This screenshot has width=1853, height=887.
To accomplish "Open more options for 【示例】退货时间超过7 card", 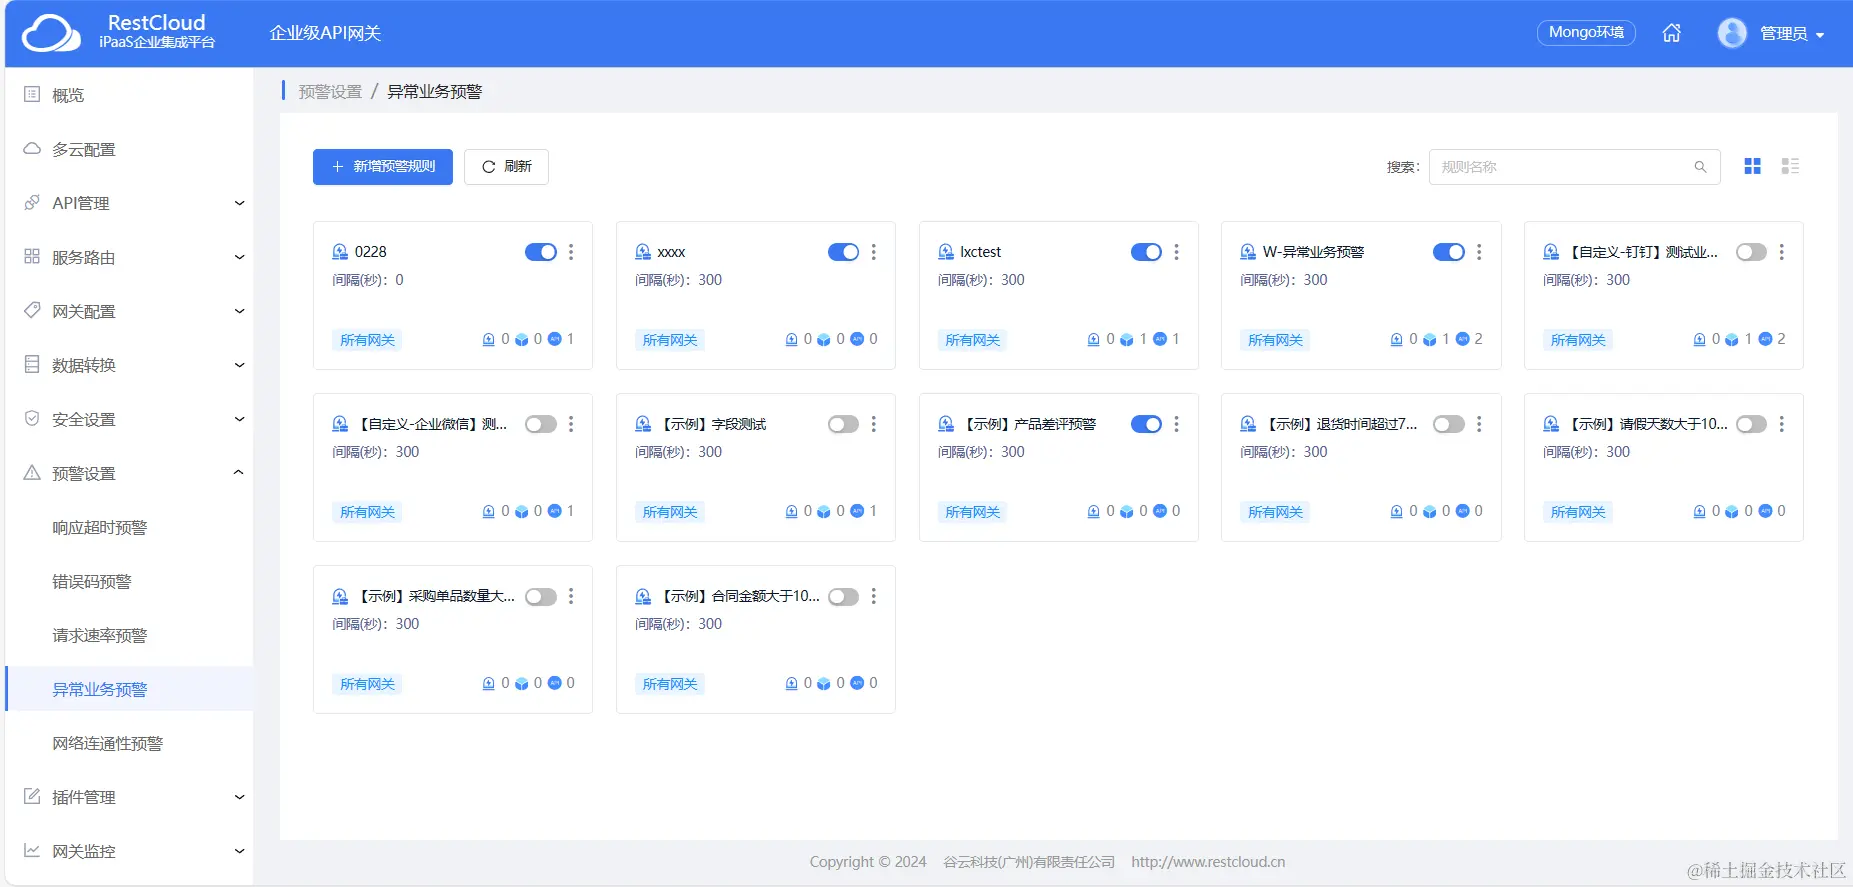I will pos(1479,424).
